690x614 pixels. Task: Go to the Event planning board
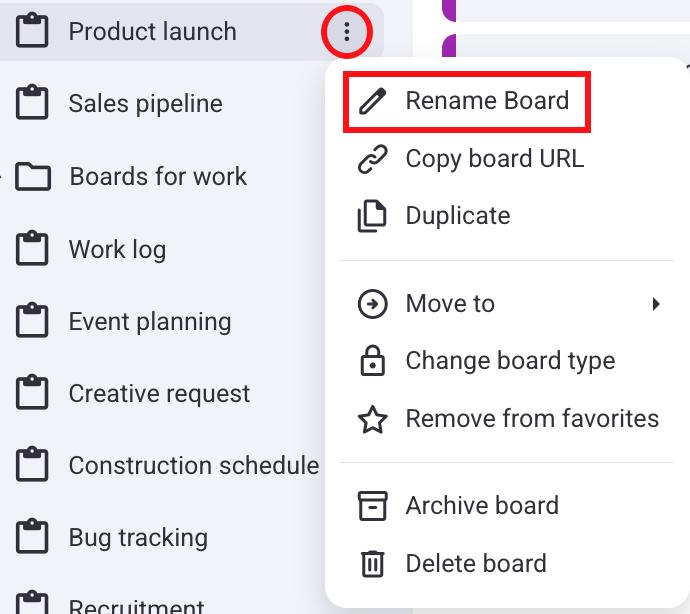[149, 322]
